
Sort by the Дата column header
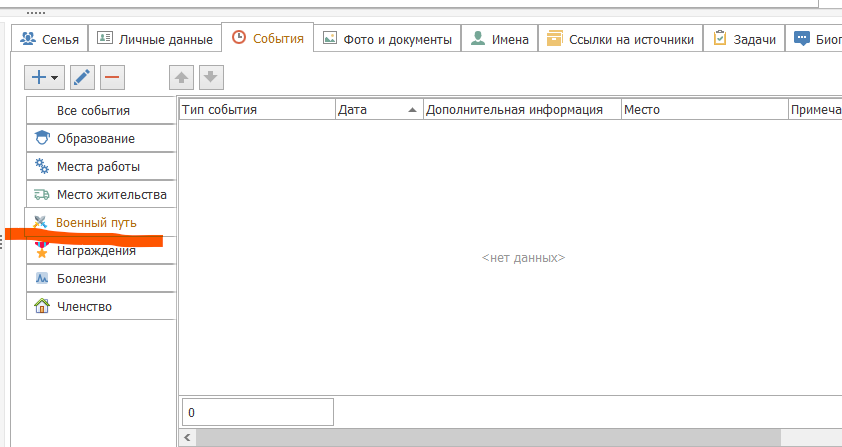tap(378, 110)
